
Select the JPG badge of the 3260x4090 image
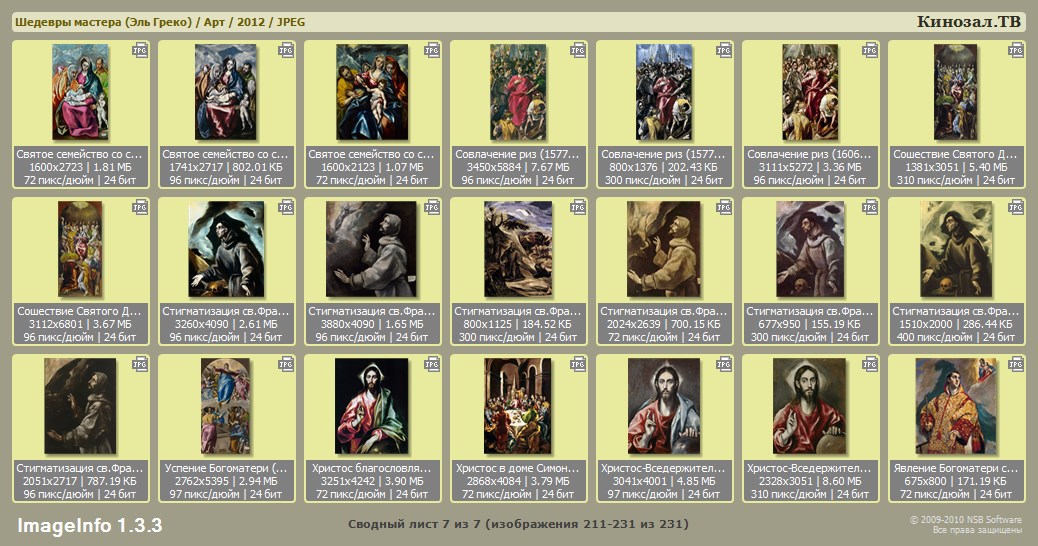point(286,208)
